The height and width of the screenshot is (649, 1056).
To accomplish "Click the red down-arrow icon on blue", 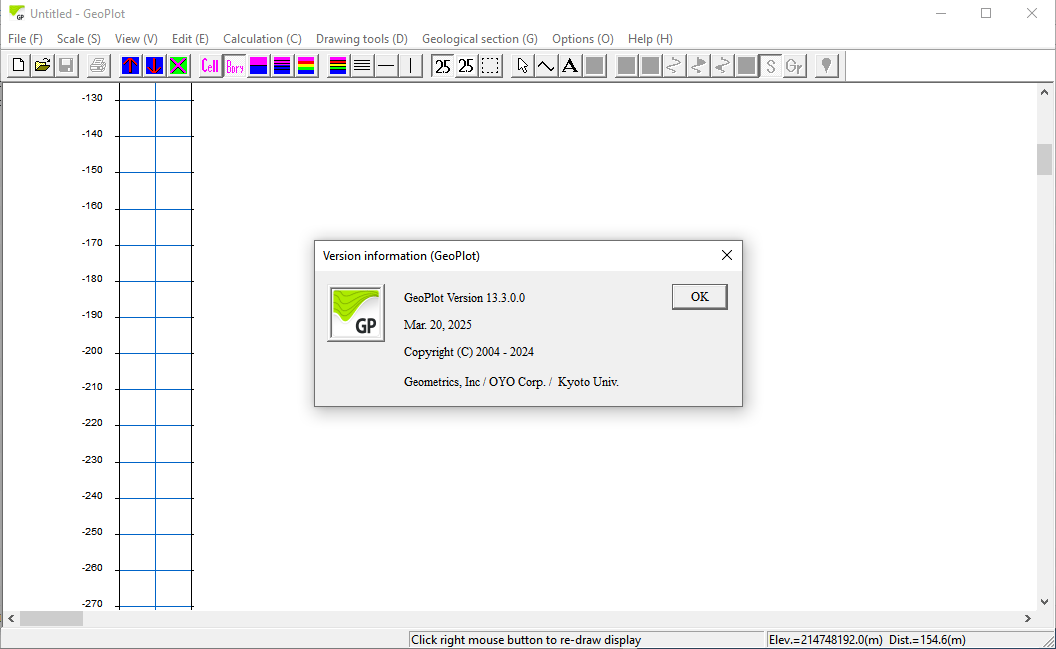I will [x=154, y=66].
